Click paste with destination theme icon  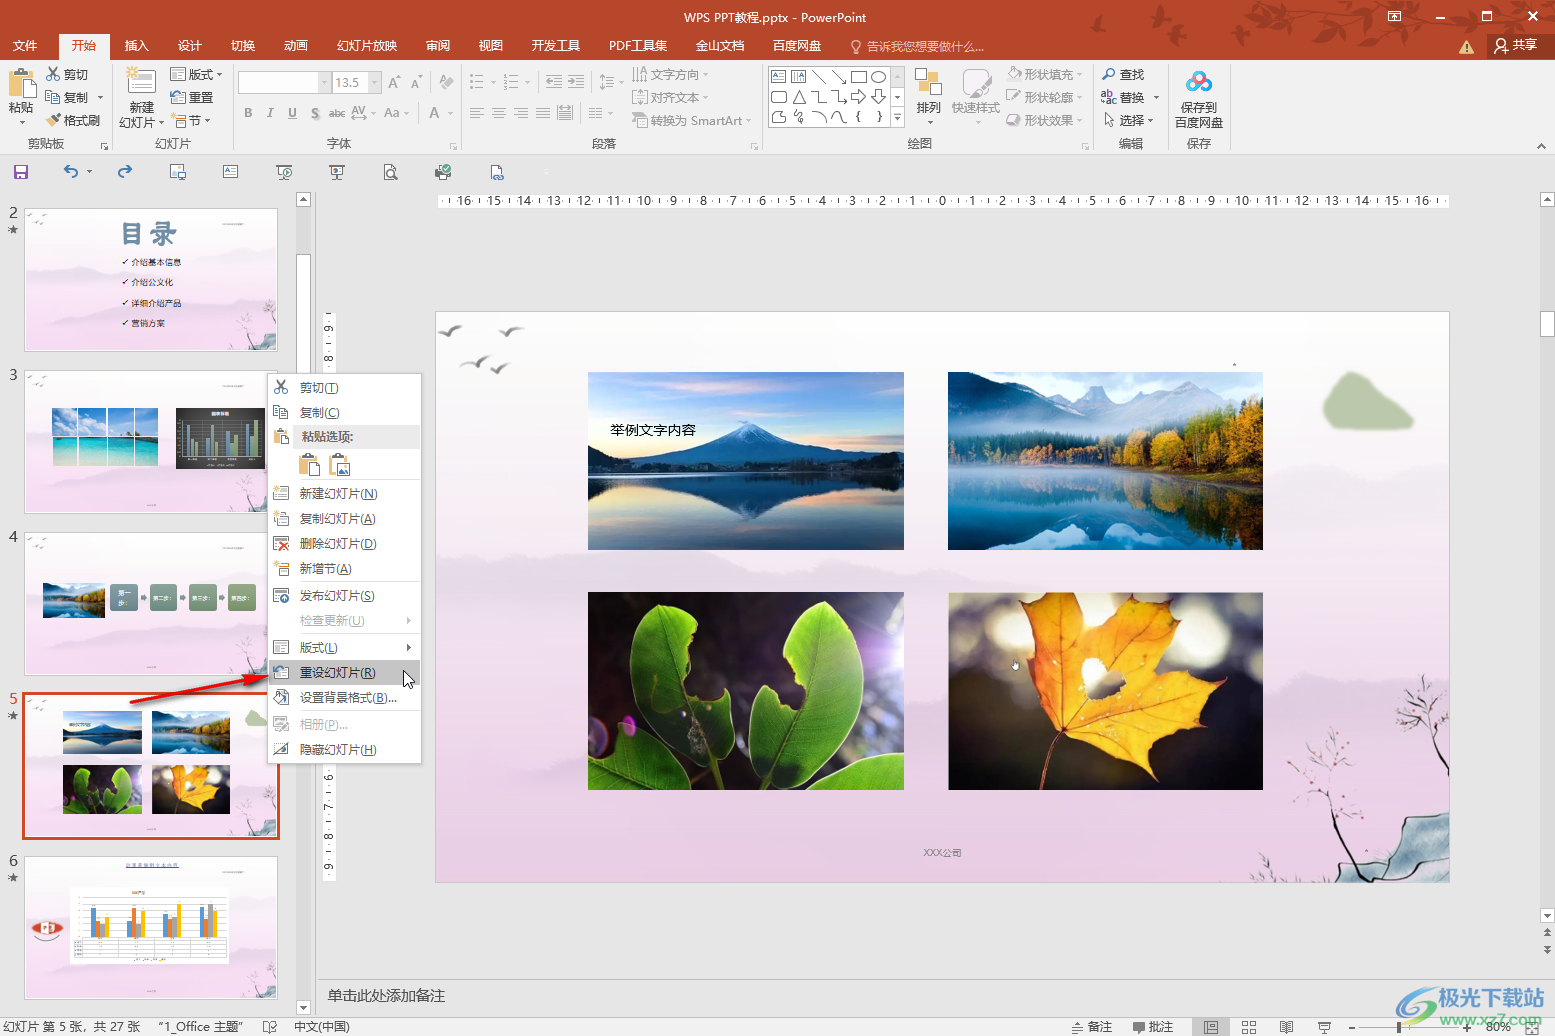(310, 465)
